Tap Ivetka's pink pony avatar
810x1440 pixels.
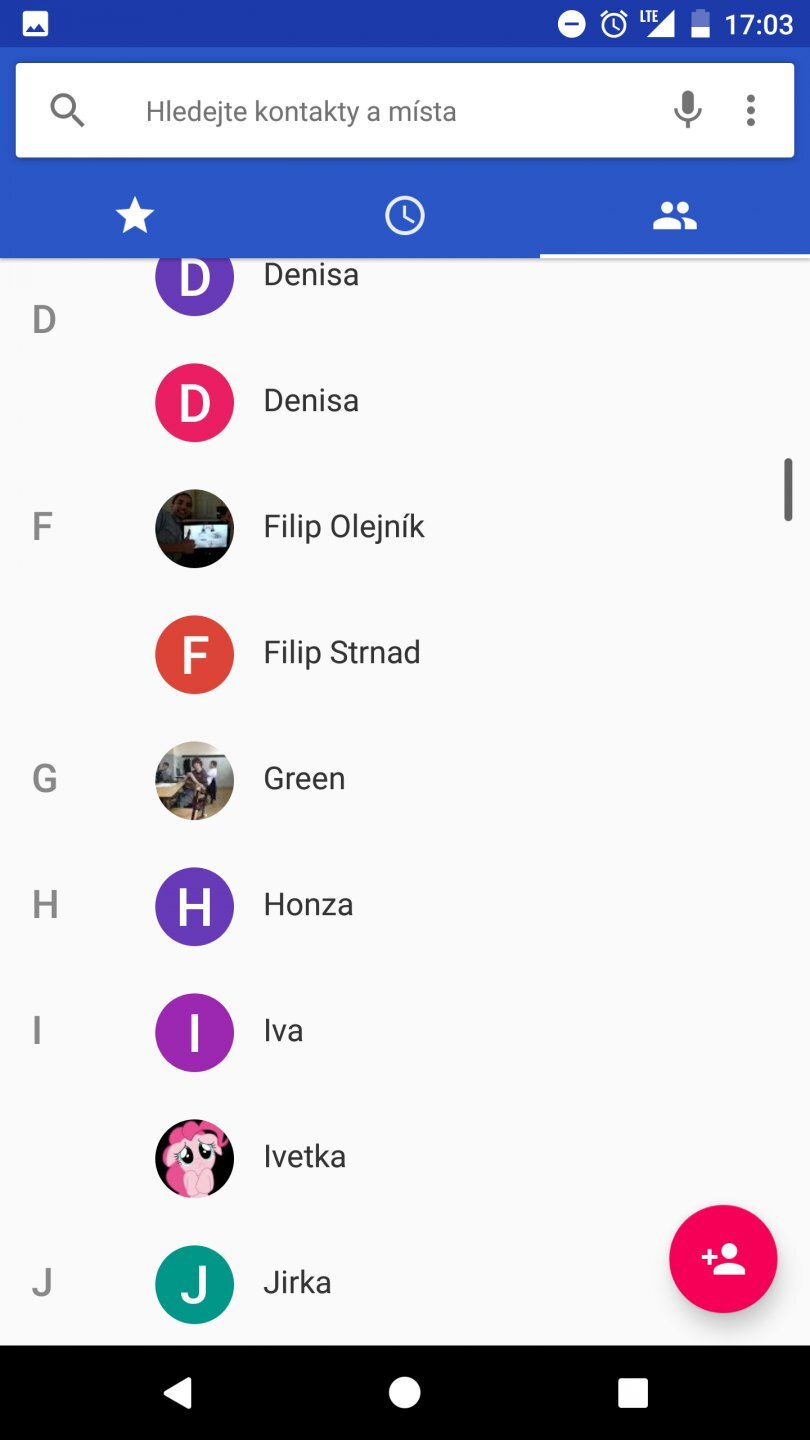click(x=194, y=1158)
